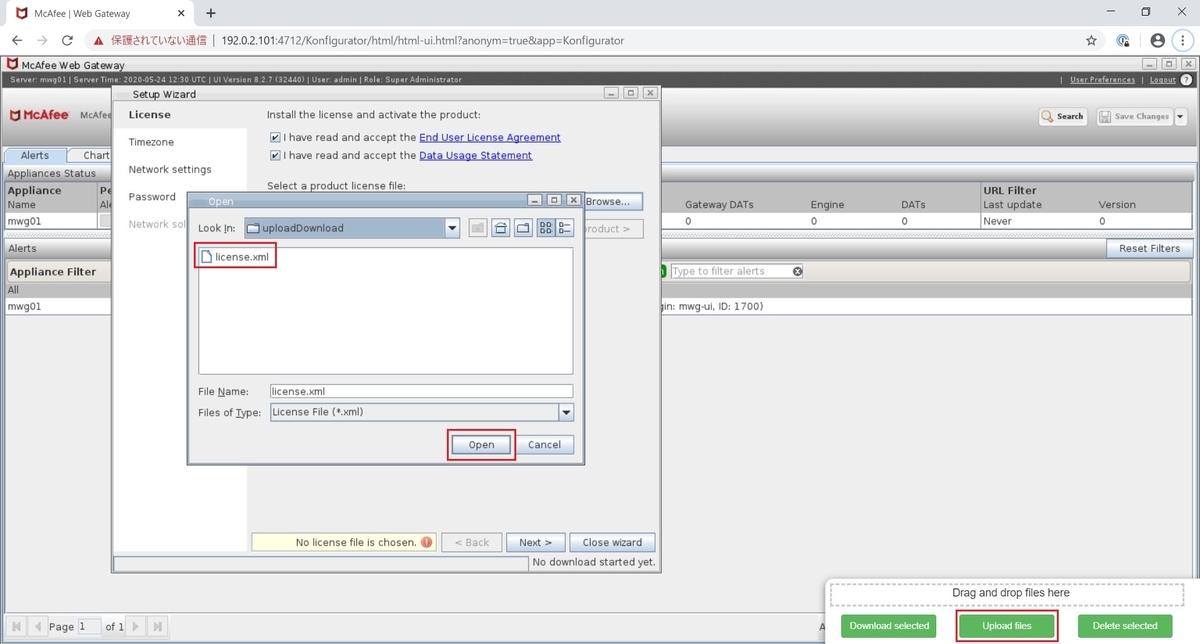Viewport: 1200px width, 644px height.
Task: Open Save Changes dropdown arrow
Action: 1180,116
